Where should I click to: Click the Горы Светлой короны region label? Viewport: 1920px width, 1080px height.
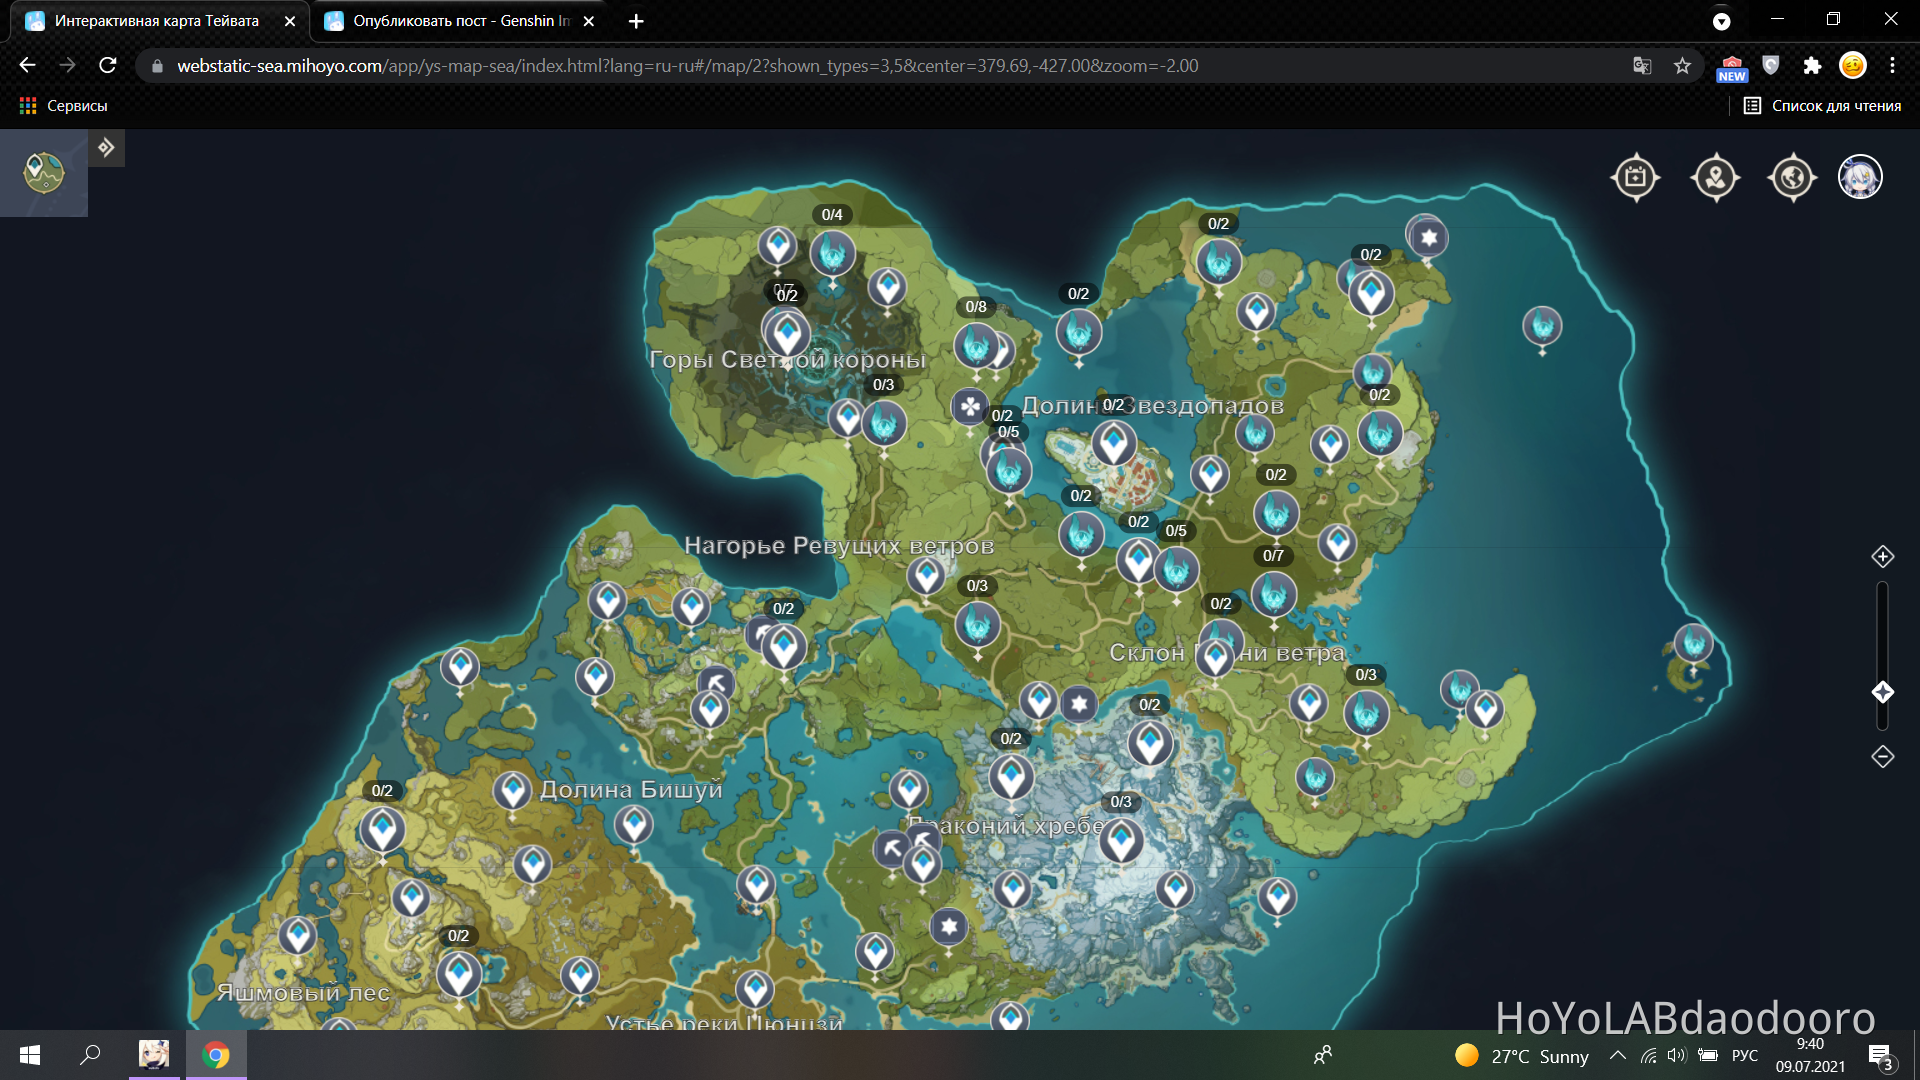point(787,360)
